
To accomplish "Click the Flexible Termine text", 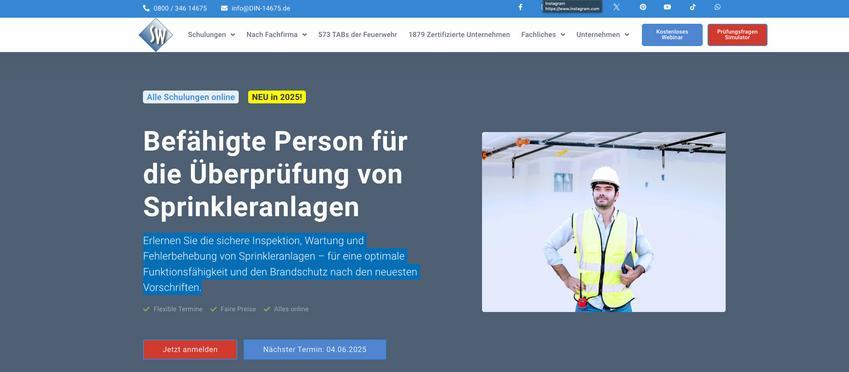I will 178,309.
